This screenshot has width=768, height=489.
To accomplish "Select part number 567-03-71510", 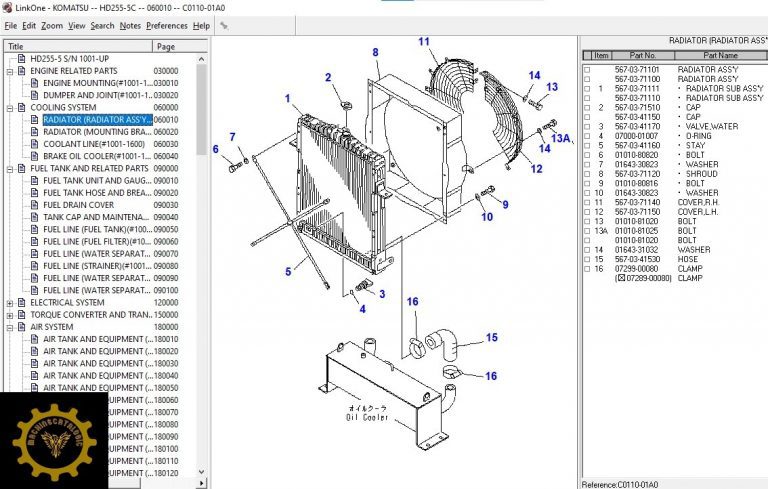I will click(x=637, y=107).
